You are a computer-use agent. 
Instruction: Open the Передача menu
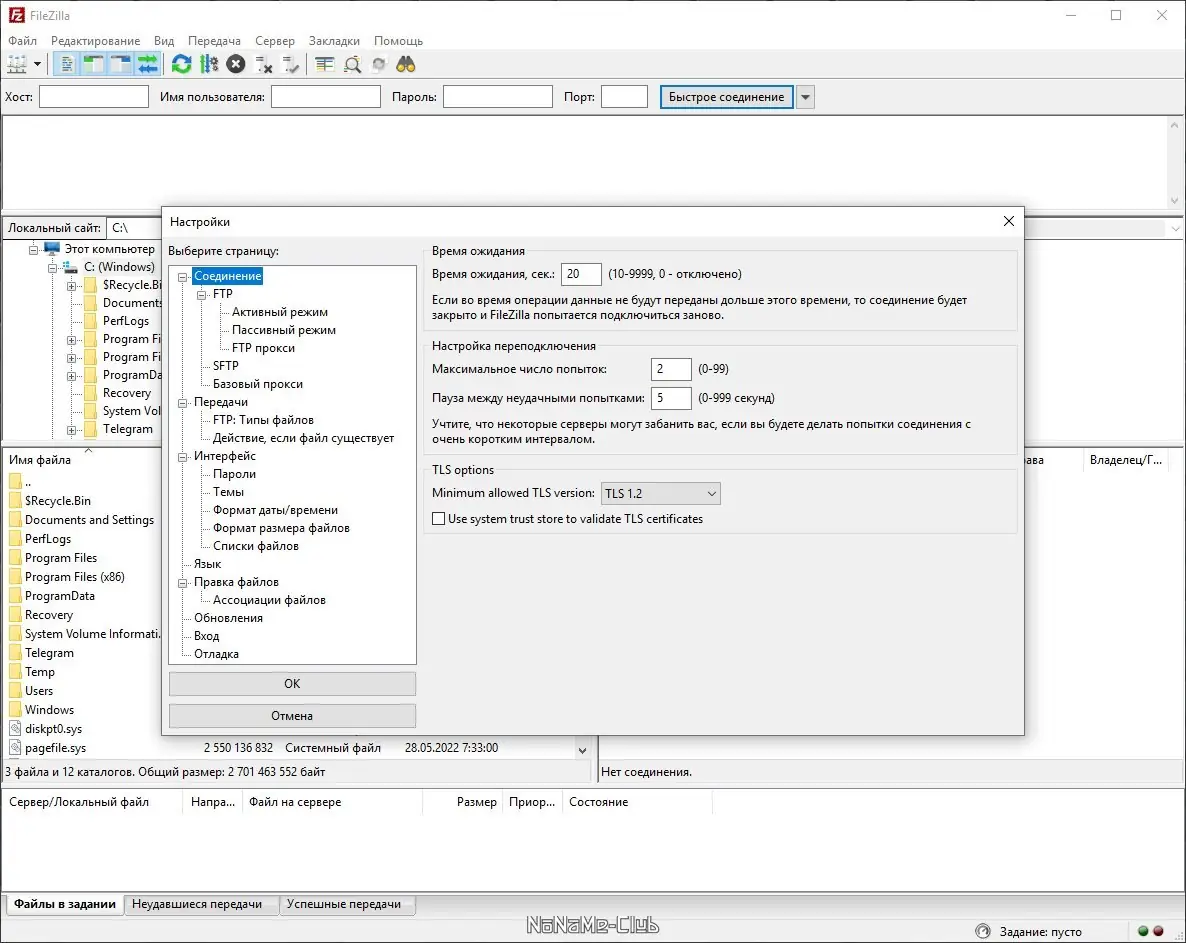click(x=214, y=41)
